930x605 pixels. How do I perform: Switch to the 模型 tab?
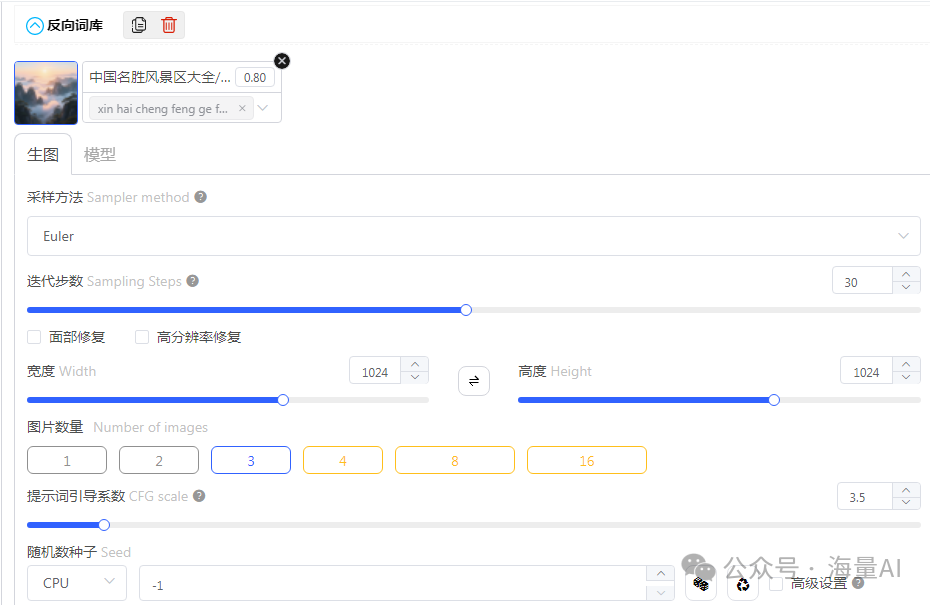[100, 155]
